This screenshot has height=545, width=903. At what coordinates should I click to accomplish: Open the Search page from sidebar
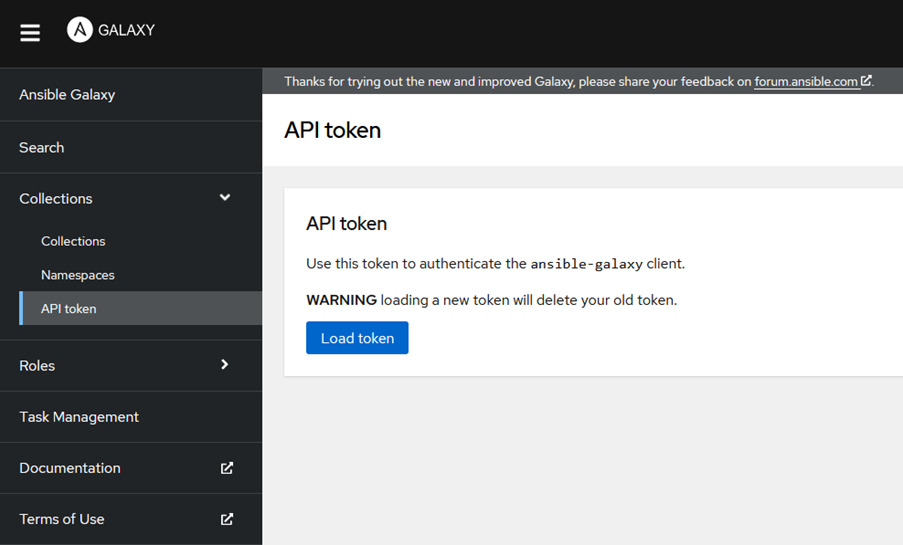click(x=131, y=147)
